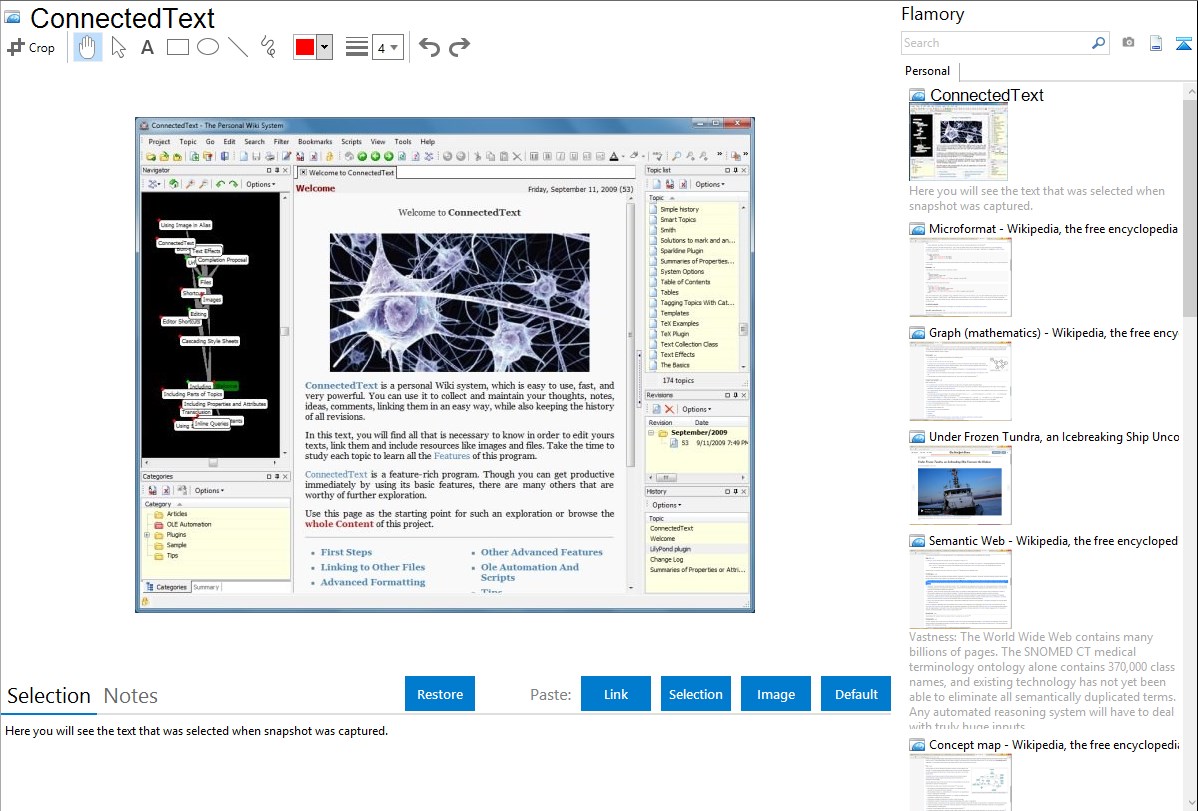The height and width of the screenshot is (811, 1198).
Task: Click the Flamory icon at top-right corner
Action: pyautogui.click(x=1183, y=43)
